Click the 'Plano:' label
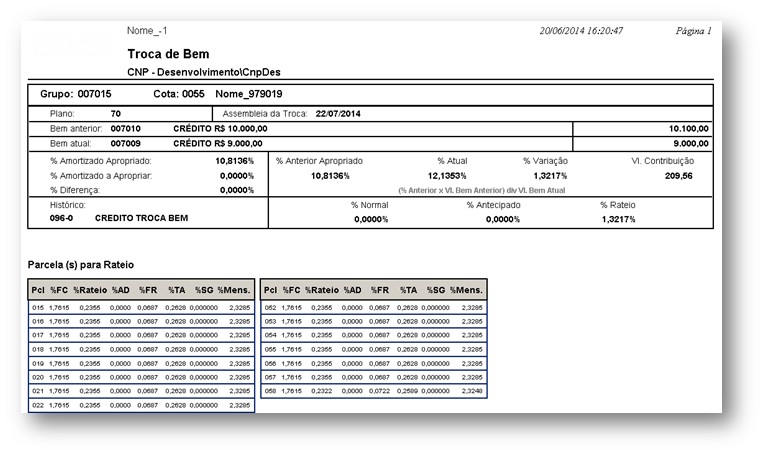The width and height of the screenshot is (764, 455). [62, 114]
